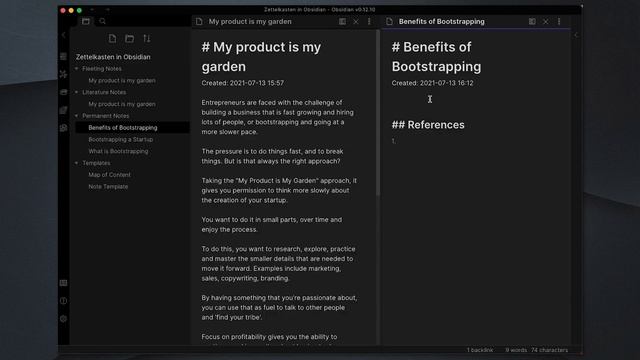Viewport: 640px width, 360px height.
Task: Open settings gear in ribbon
Action: (63, 319)
